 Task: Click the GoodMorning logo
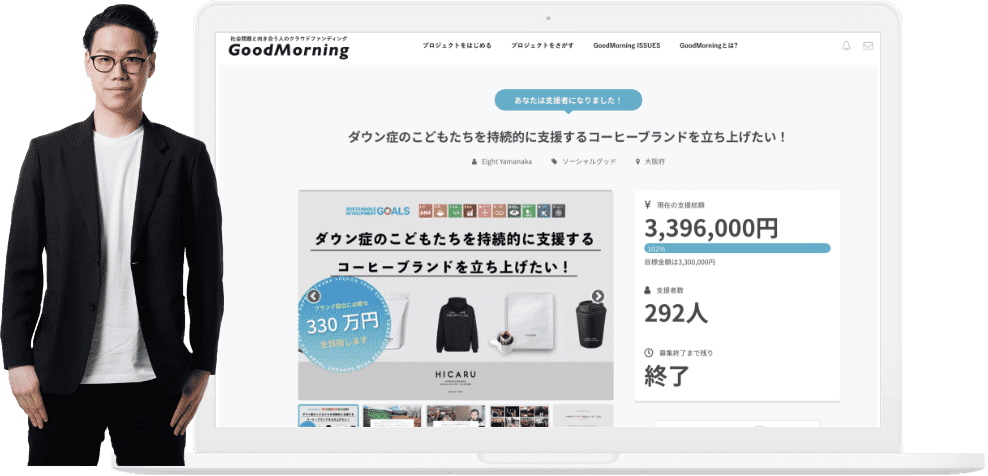289,47
